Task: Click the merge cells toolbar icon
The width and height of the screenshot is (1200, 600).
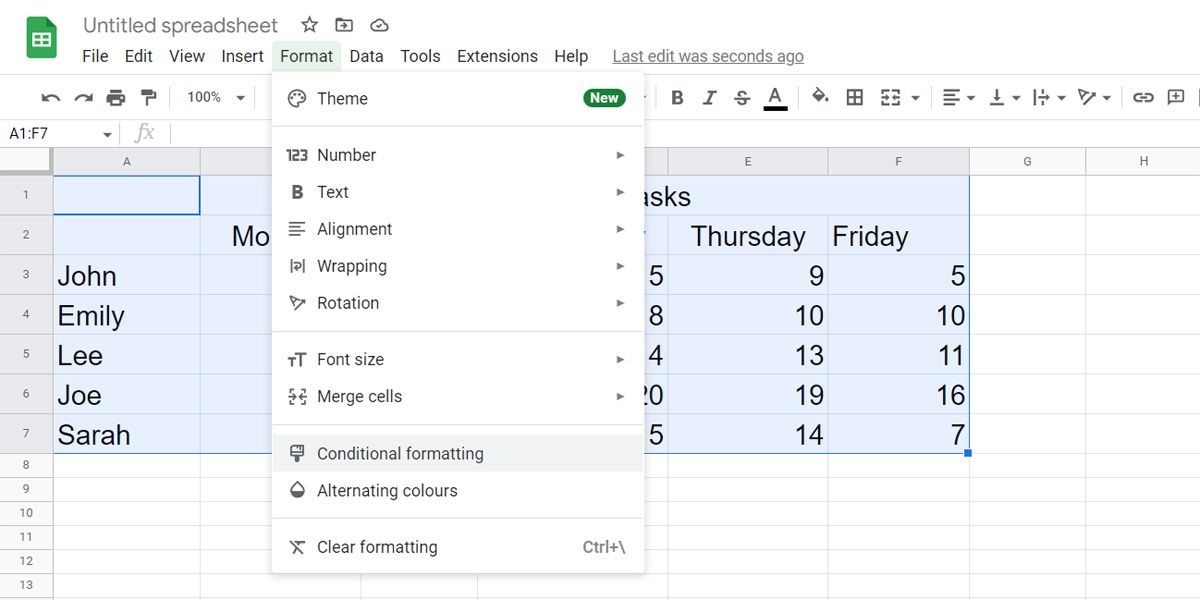Action: click(x=890, y=97)
